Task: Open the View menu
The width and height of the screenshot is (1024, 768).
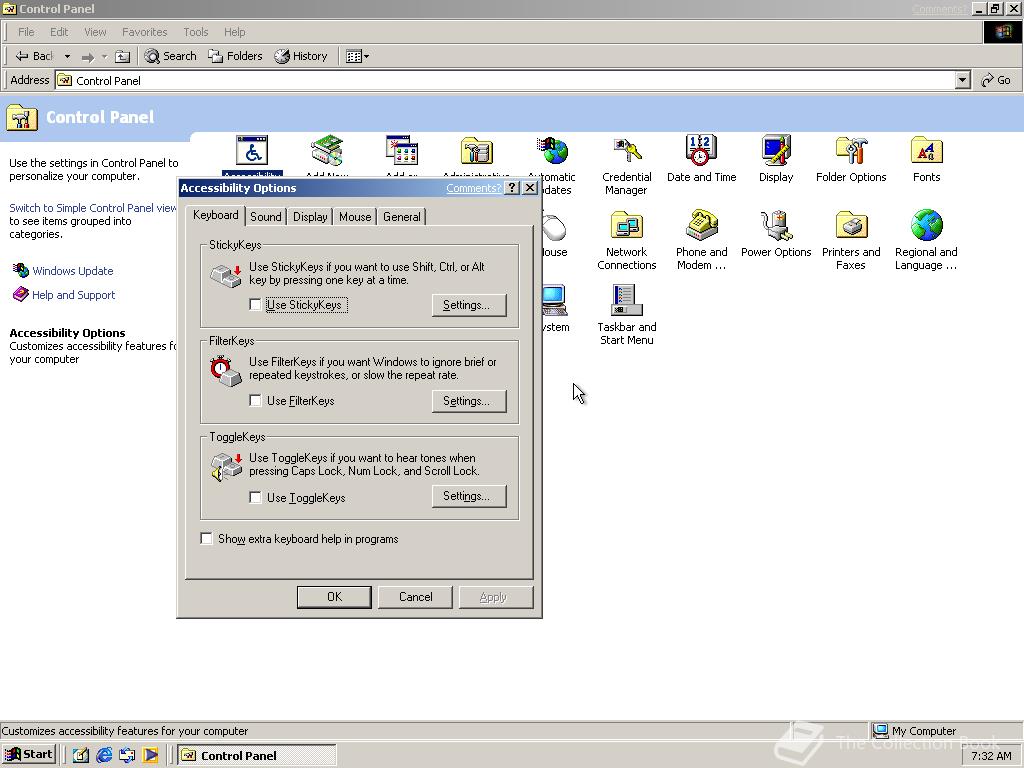Action: (x=95, y=32)
